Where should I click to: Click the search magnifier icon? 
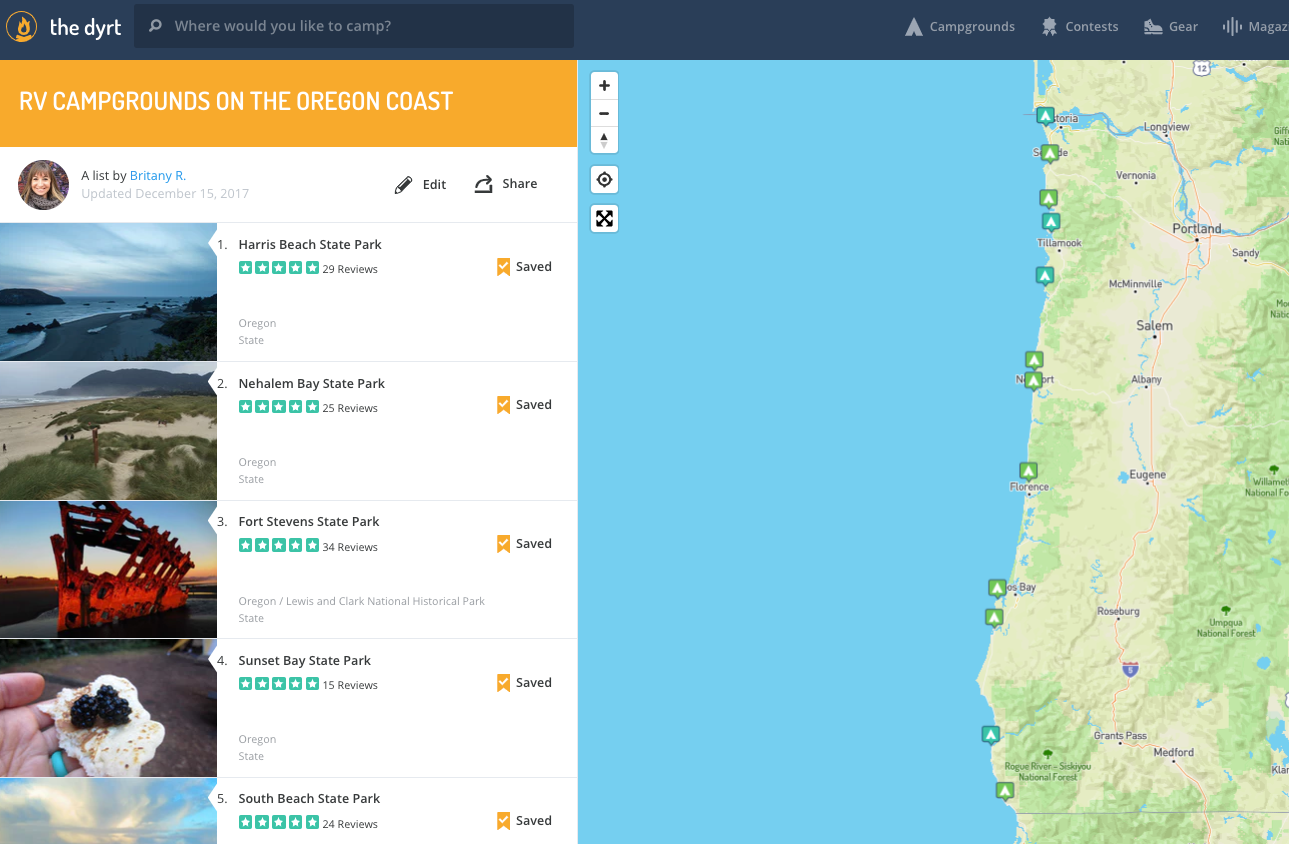pyautogui.click(x=155, y=26)
